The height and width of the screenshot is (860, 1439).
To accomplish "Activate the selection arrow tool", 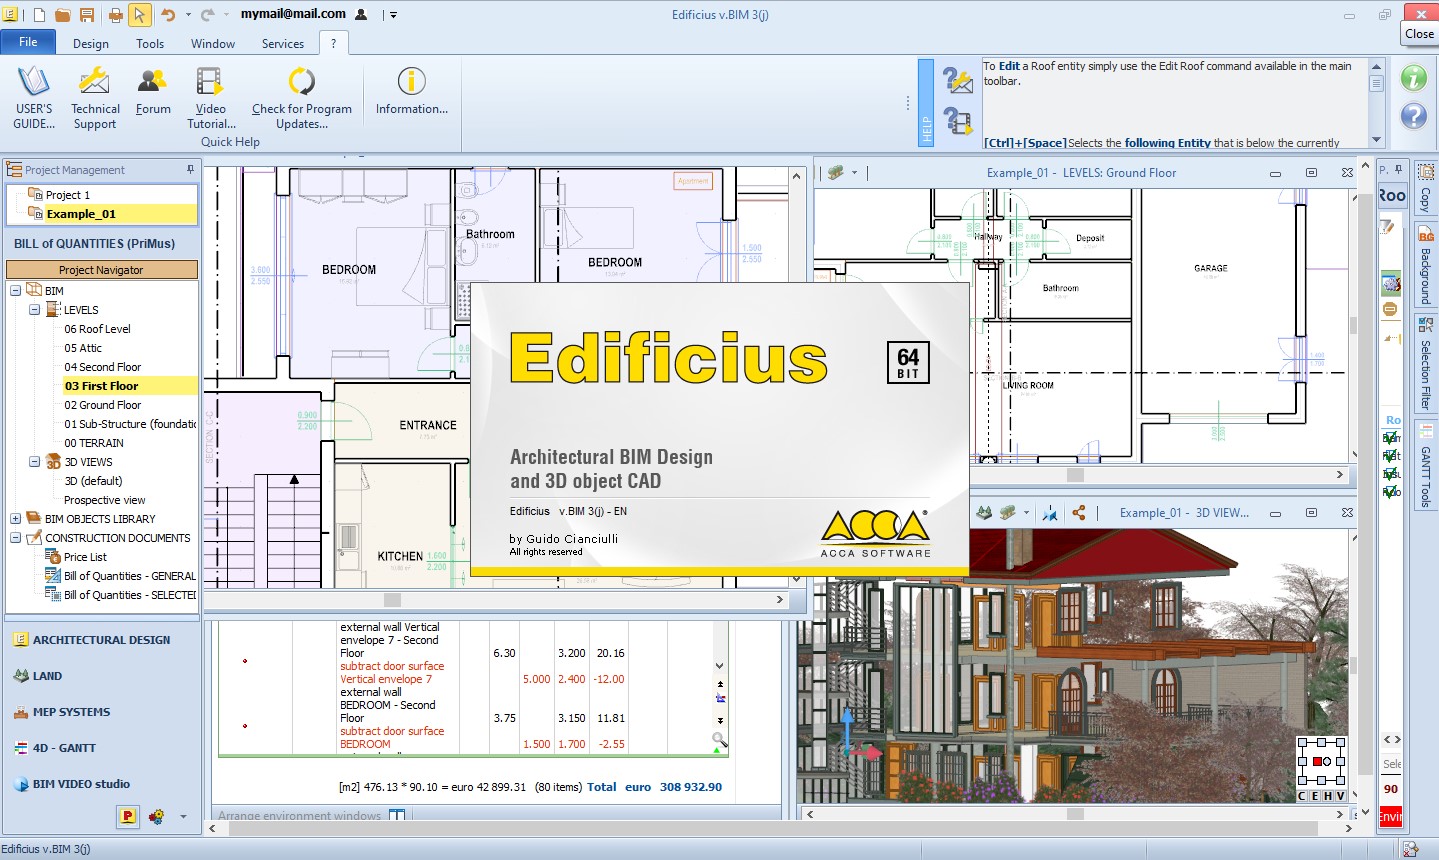I will [139, 14].
